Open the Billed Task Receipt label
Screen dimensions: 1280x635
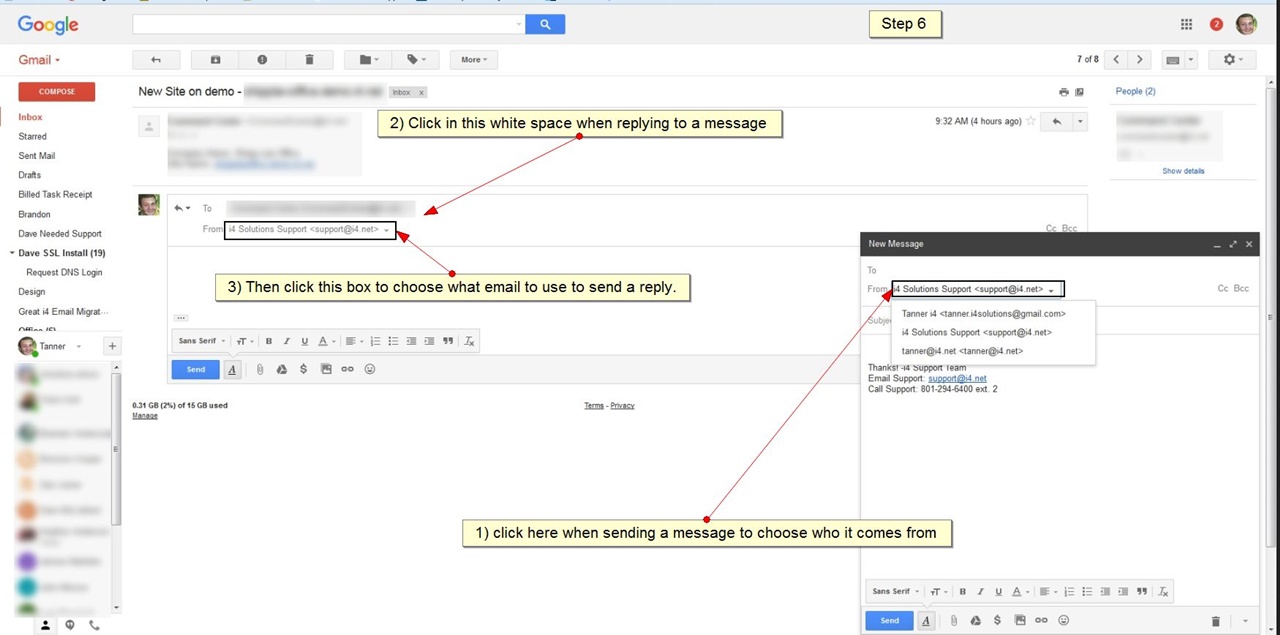tap(55, 195)
